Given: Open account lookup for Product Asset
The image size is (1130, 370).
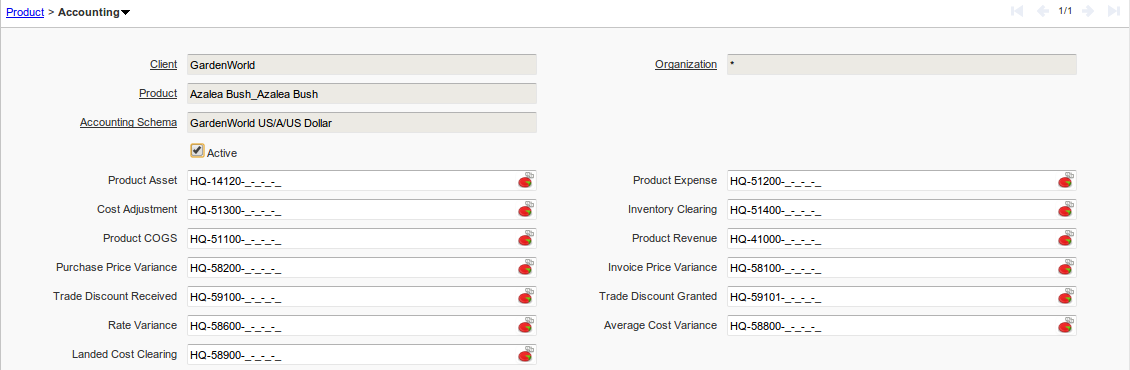Looking at the screenshot, I should click(x=527, y=180).
